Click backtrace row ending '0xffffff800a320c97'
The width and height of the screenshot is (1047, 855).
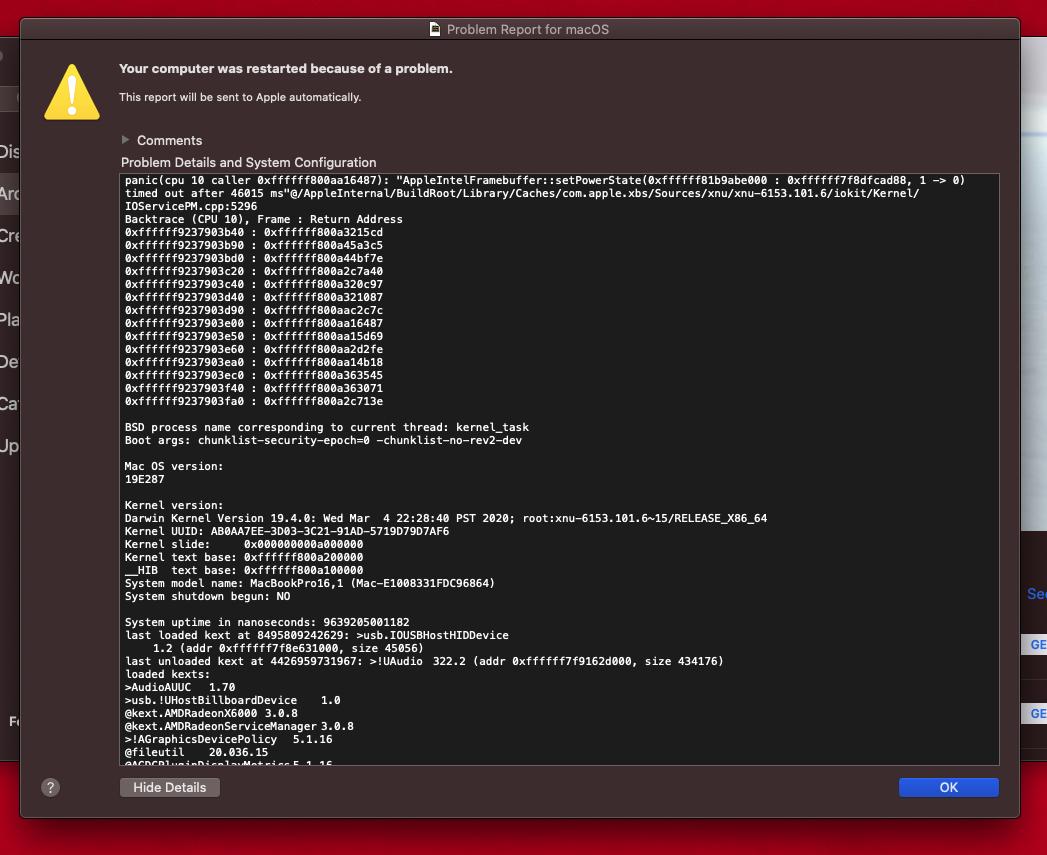click(254, 285)
